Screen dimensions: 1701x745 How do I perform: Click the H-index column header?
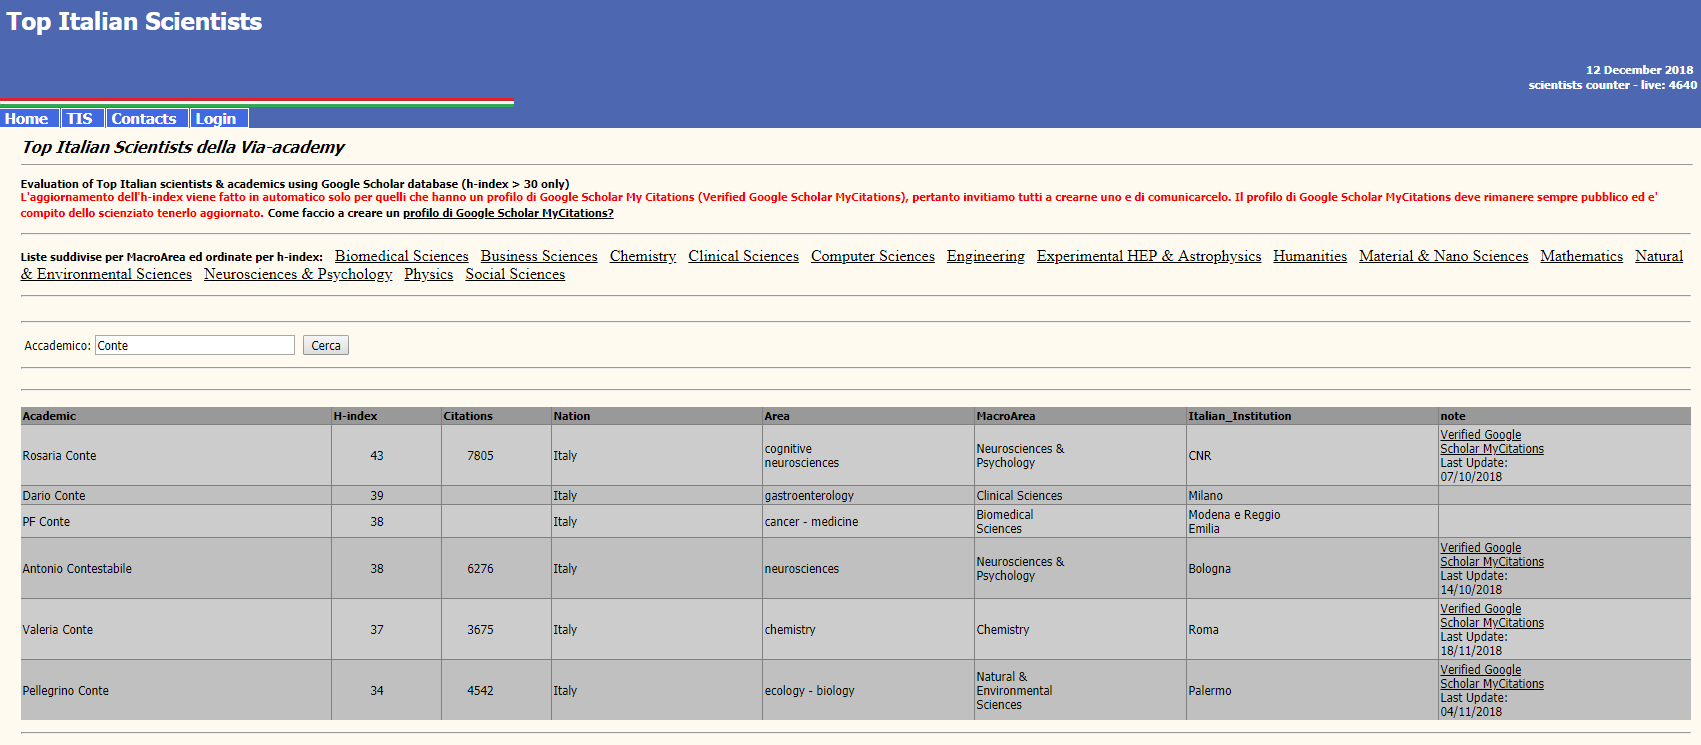(386, 416)
